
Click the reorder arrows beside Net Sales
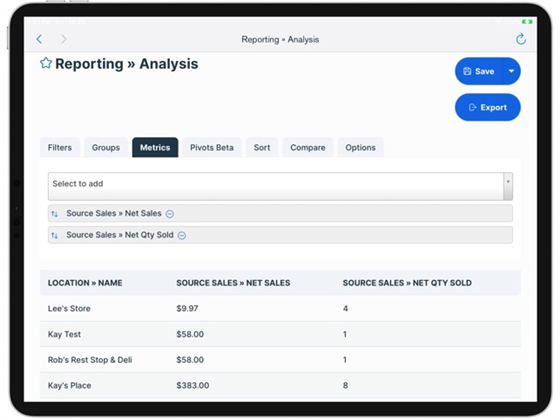pyautogui.click(x=54, y=214)
